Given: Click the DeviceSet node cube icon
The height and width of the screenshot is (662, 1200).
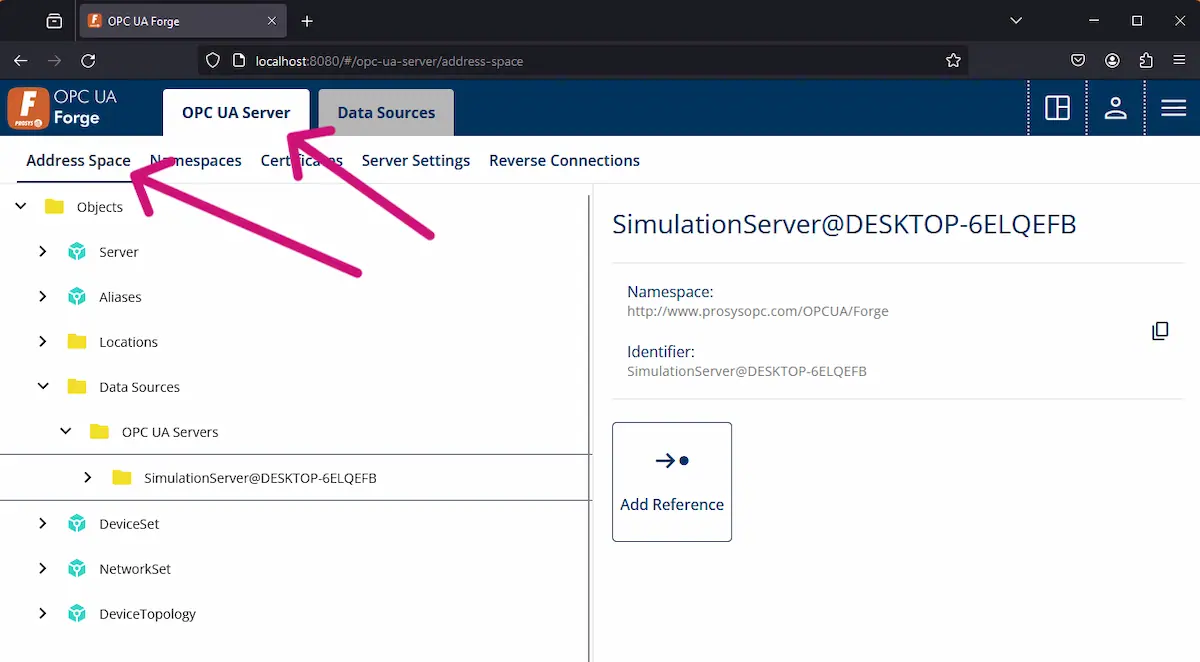Looking at the screenshot, I should (77, 524).
